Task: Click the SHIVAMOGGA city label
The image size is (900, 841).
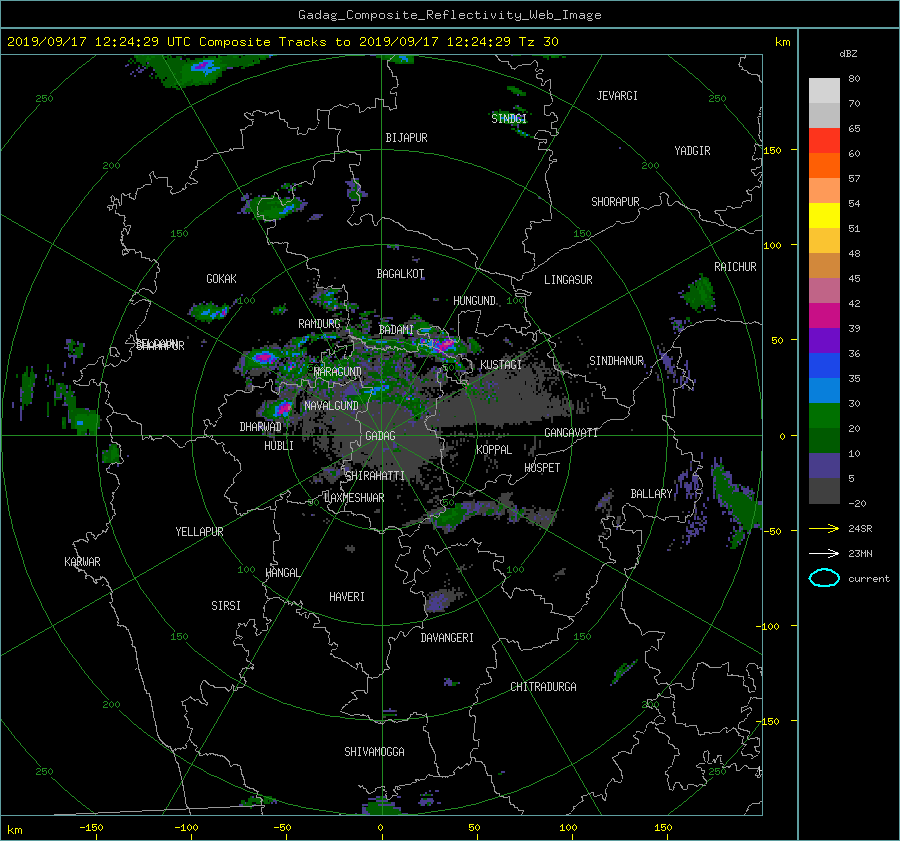Action: 374,751
